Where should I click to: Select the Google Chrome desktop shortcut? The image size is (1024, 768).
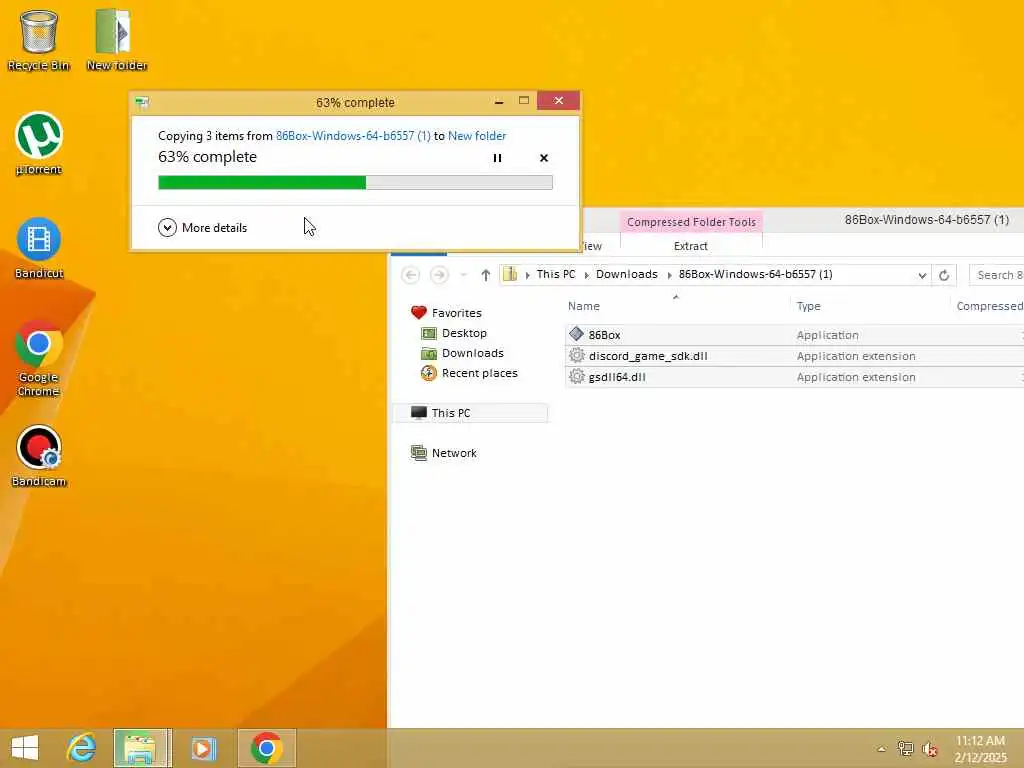[x=39, y=358]
